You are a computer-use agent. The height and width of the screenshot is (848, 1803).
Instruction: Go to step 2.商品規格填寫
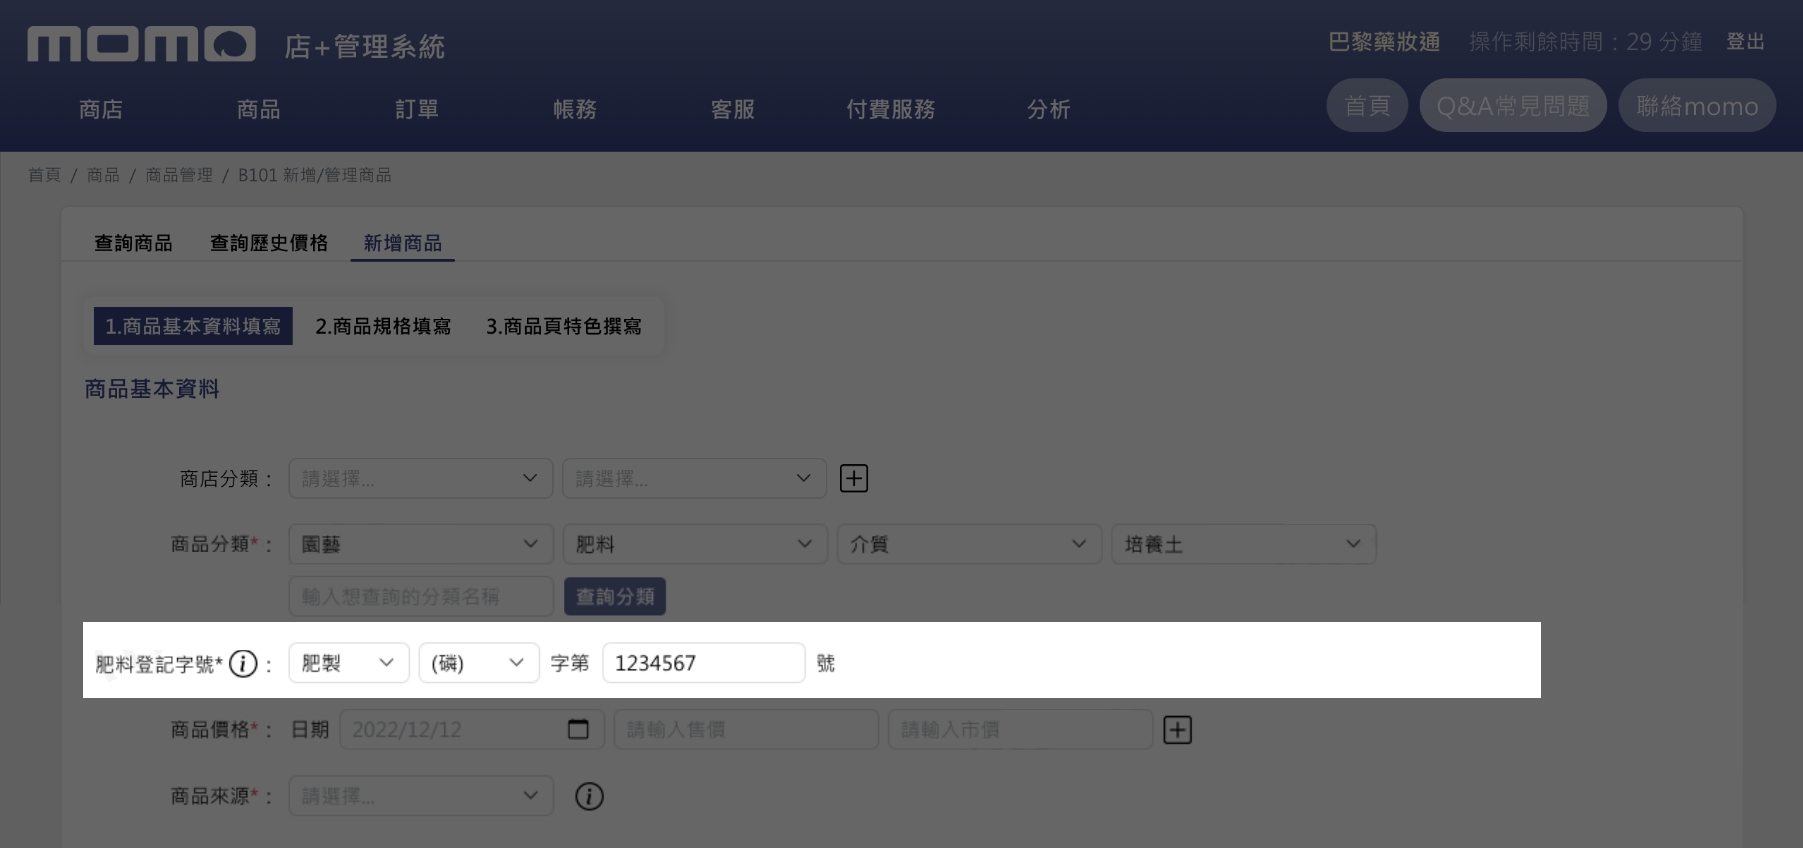pyautogui.click(x=383, y=326)
